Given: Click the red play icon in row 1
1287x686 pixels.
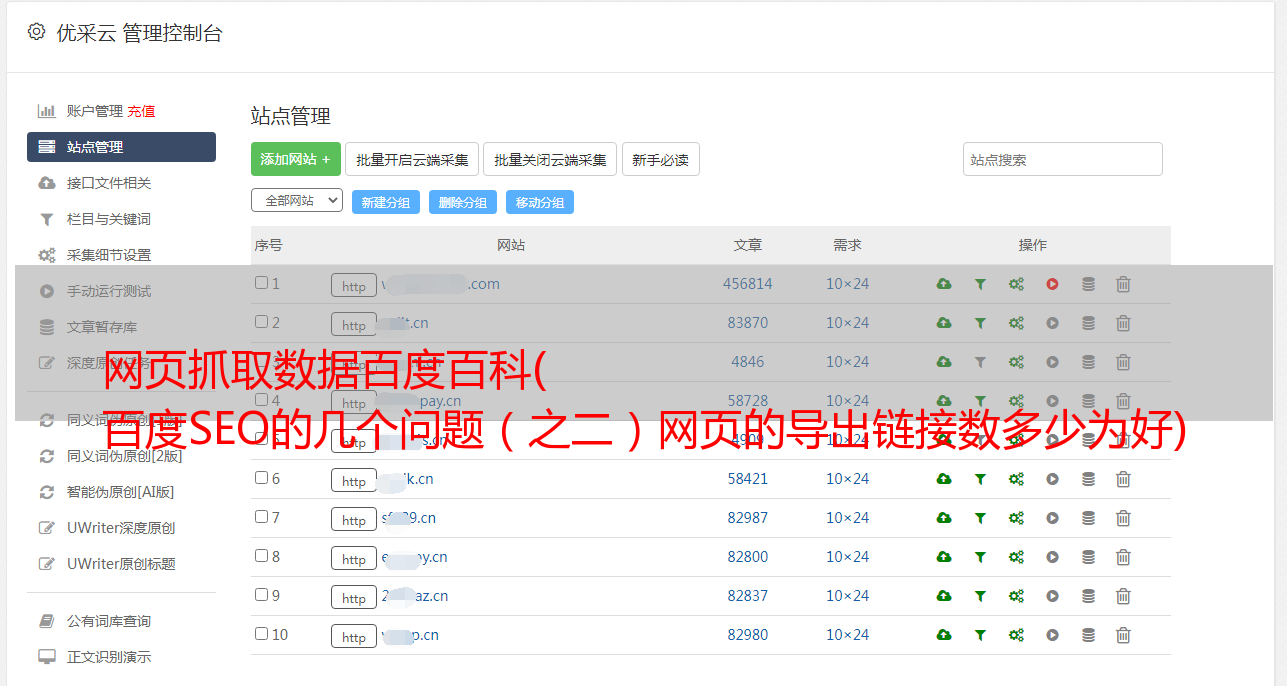Looking at the screenshot, I should click(x=1052, y=284).
